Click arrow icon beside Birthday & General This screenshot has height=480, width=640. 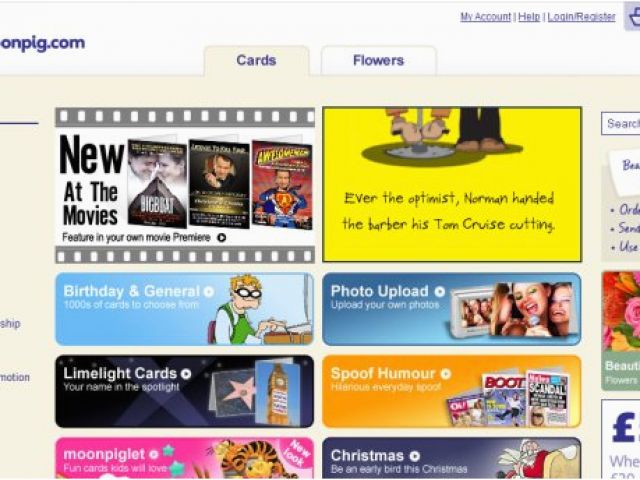tap(209, 292)
